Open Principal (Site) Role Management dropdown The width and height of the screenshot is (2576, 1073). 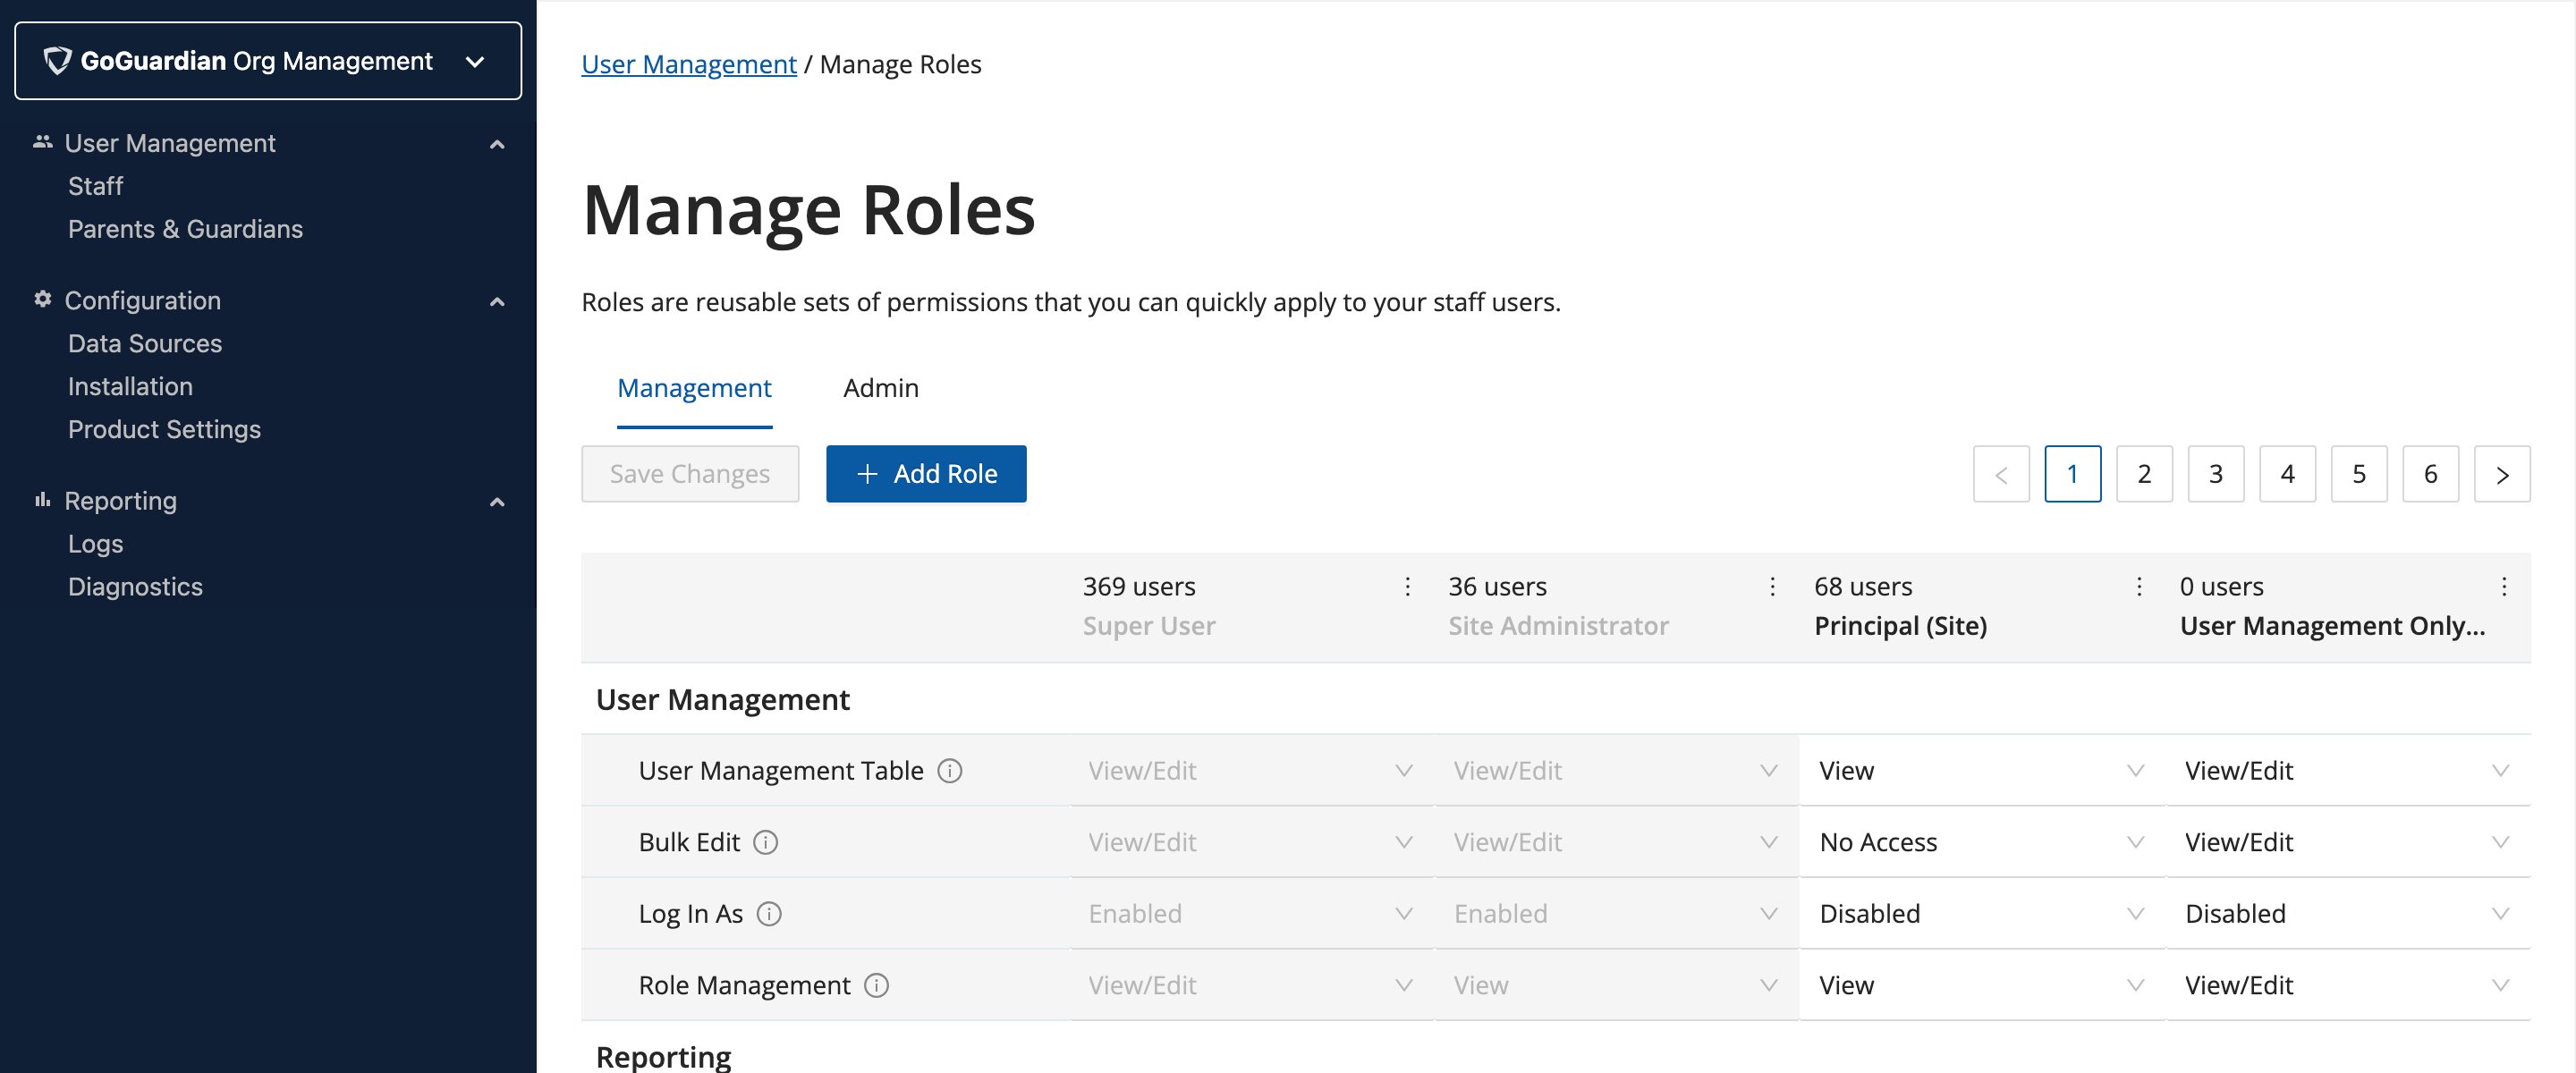(x=1982, y=986)
